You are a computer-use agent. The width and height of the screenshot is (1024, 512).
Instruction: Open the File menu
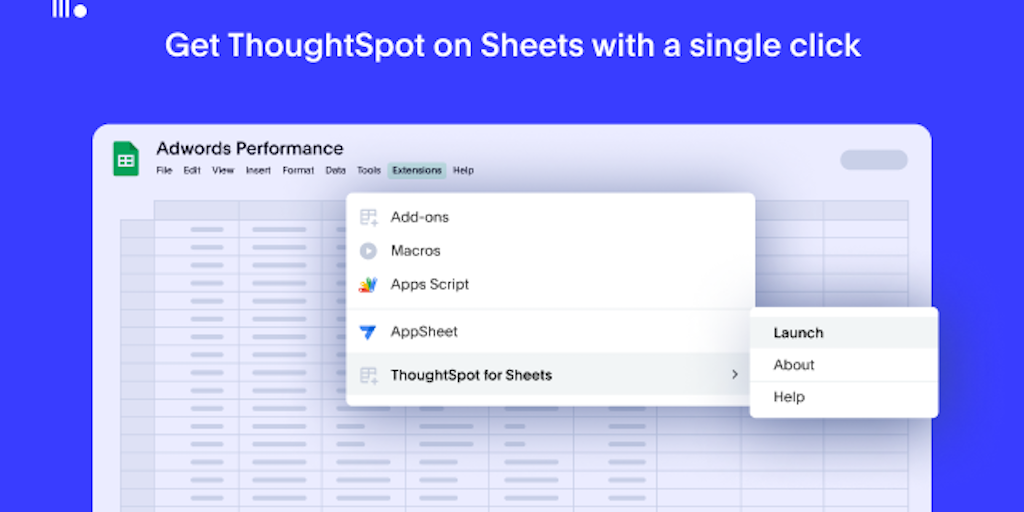tap(164, 170)
